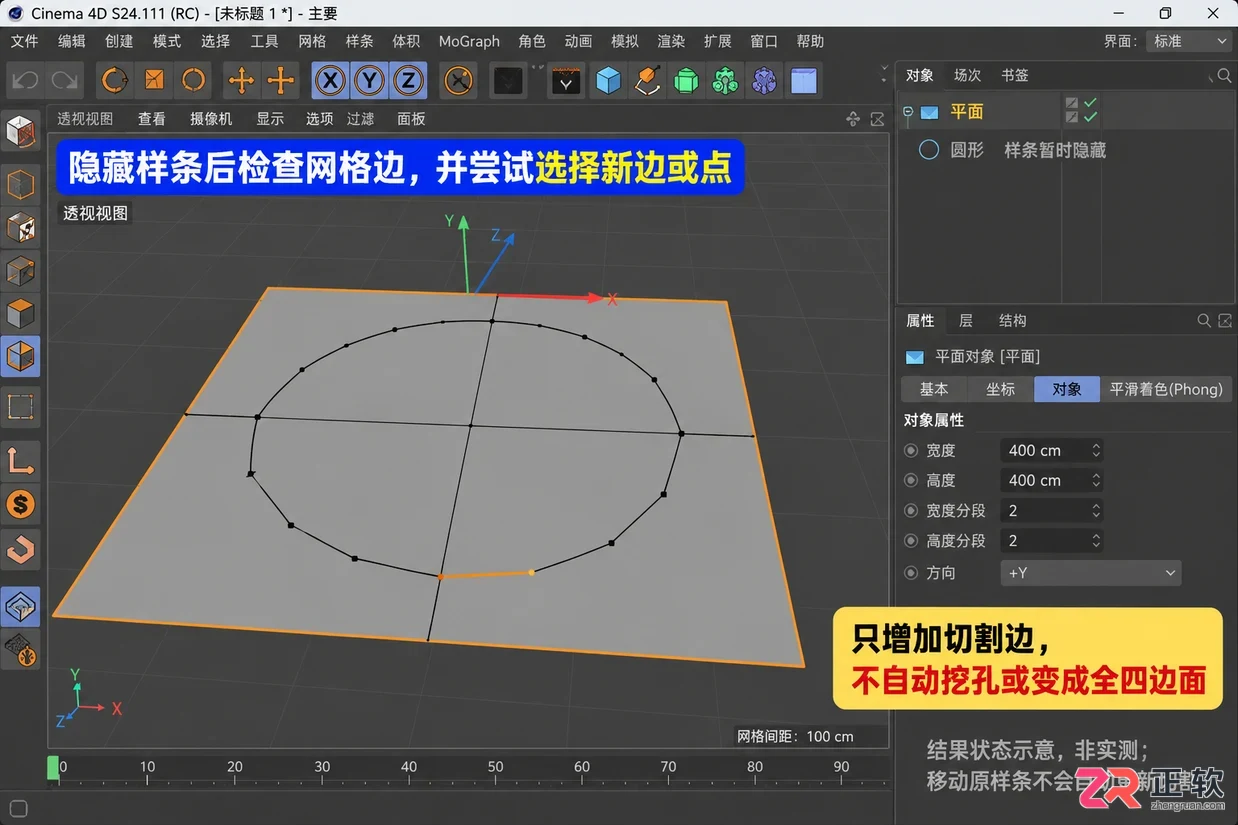Toggle the highlighted locked workplane icon

point(21,606)
